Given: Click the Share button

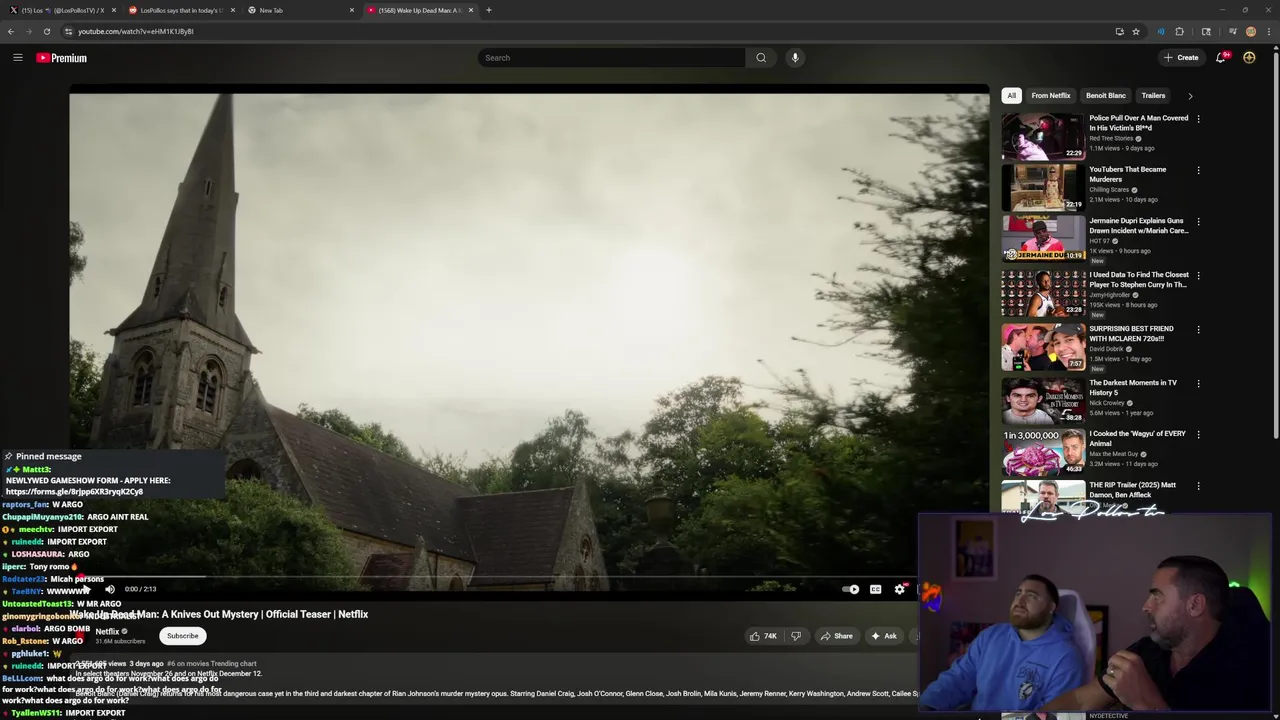Looking at the screenshot, I should coord(836,636).
